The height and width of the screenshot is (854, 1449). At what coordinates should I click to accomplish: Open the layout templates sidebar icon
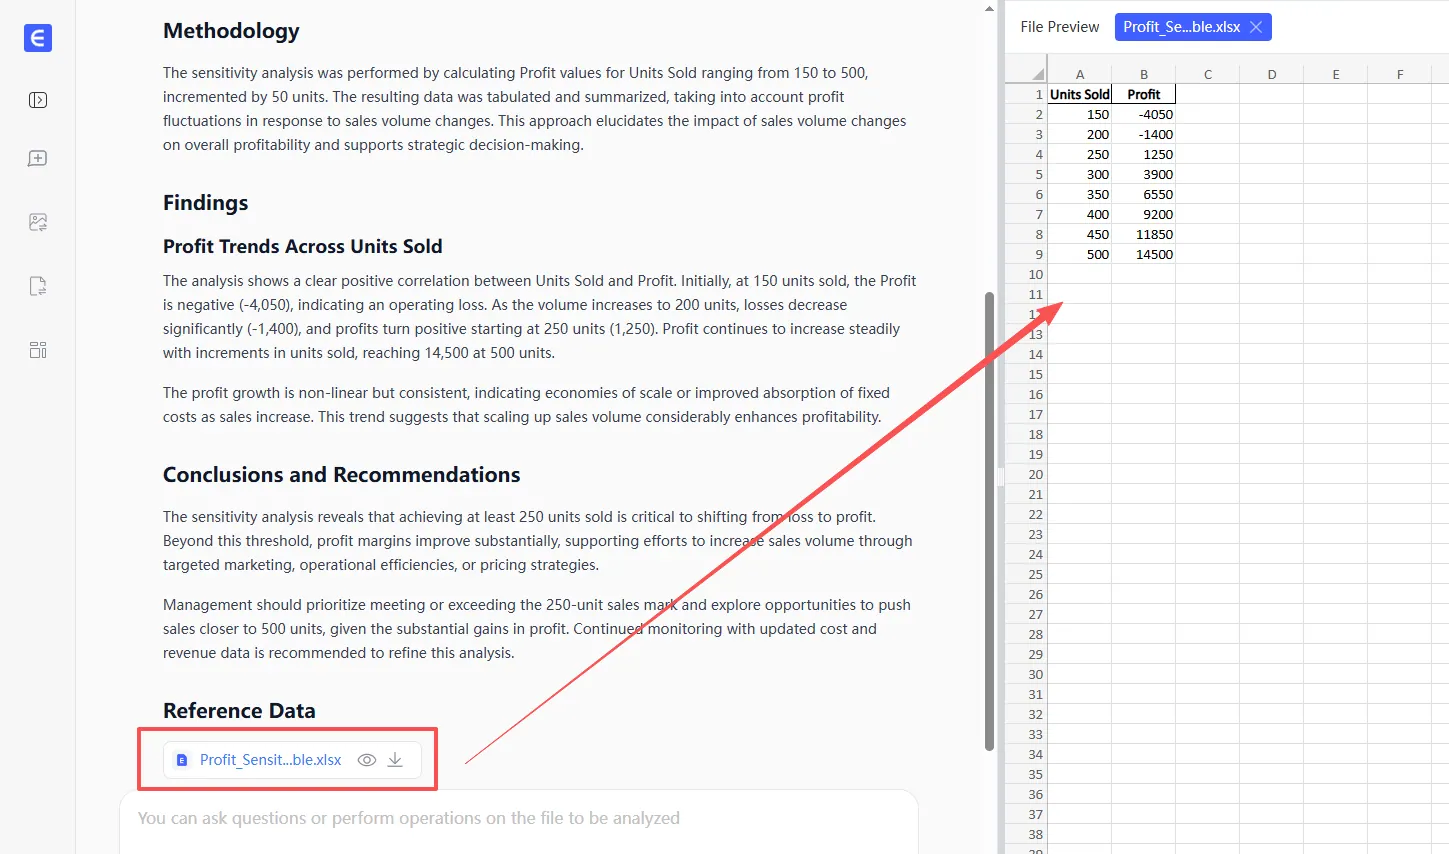38,350
